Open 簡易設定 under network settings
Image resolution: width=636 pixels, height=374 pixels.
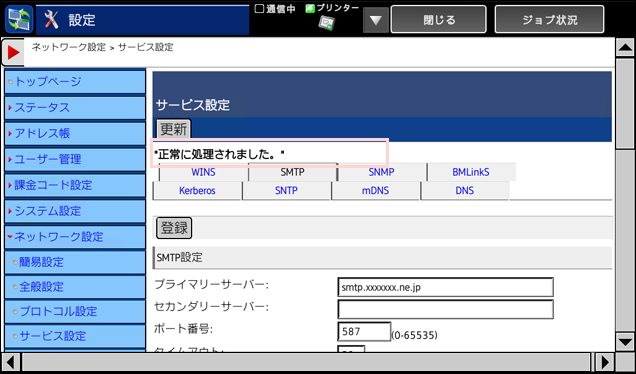(75, 262)
